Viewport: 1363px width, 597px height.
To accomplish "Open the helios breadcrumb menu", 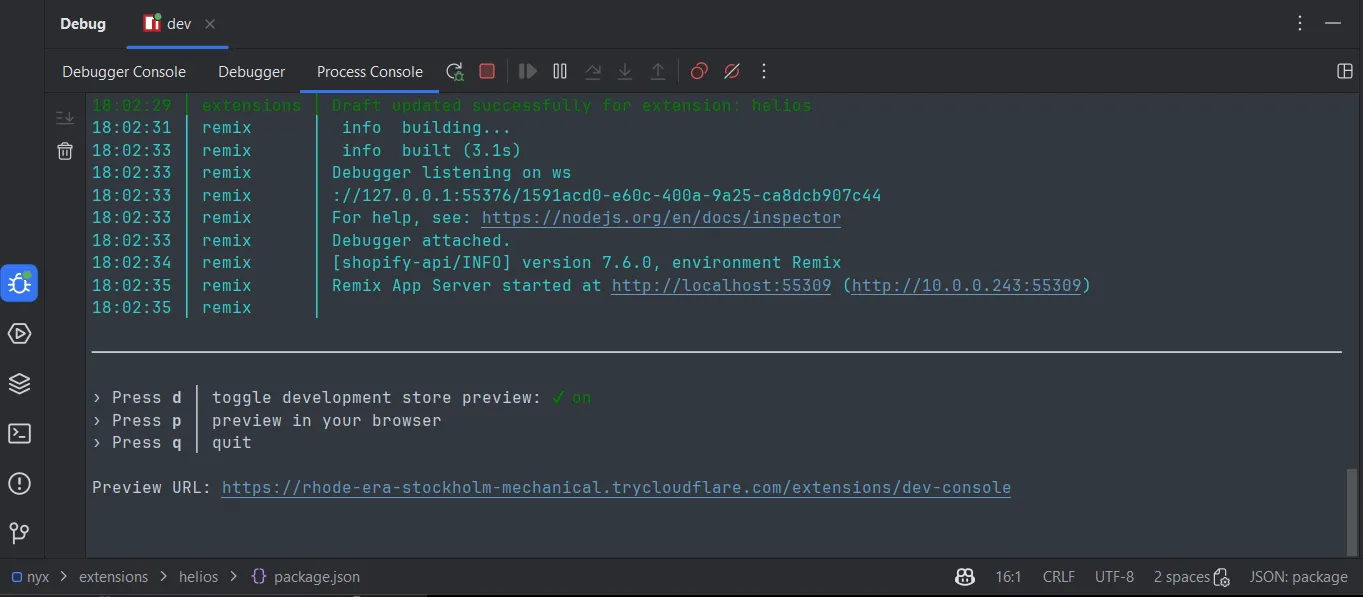I will 197,576.
